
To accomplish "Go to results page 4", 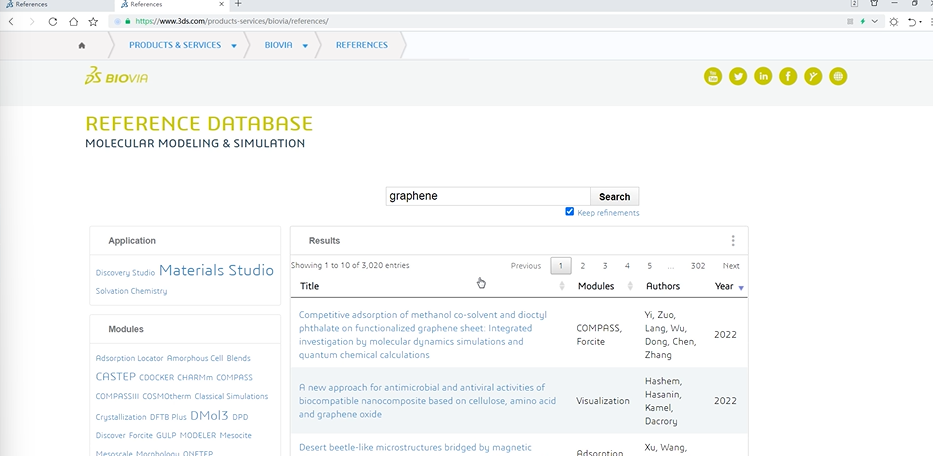I will tap(627, 266).
